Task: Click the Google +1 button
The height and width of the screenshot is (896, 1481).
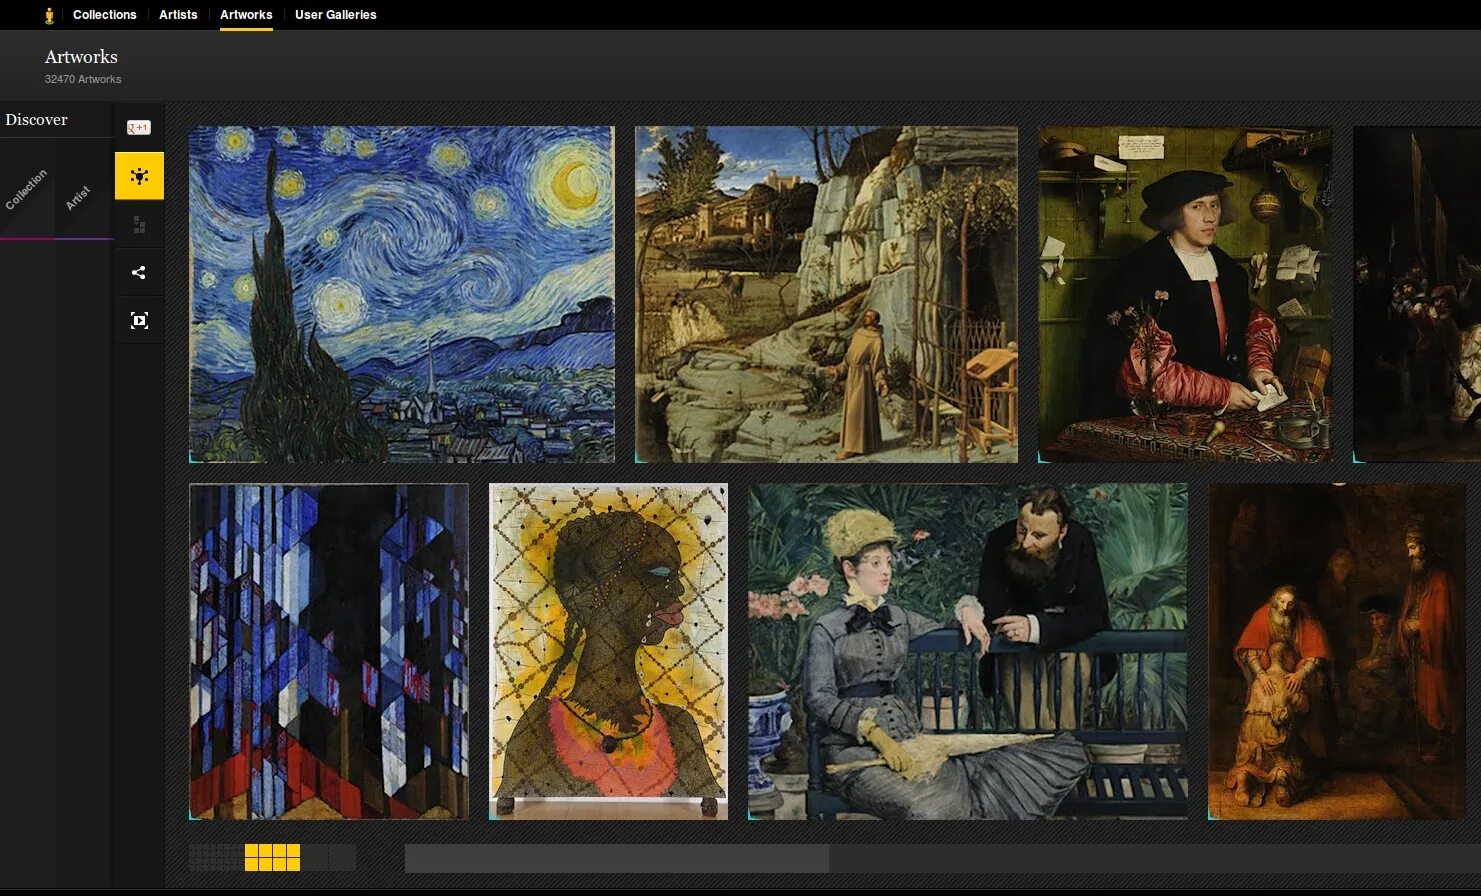Action: (138, 127)
